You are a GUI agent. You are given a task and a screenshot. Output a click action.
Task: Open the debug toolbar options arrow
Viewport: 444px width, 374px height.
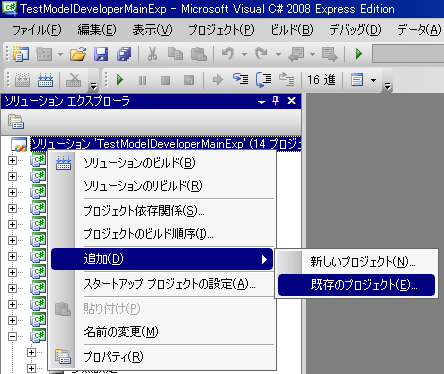coord(387,87)
